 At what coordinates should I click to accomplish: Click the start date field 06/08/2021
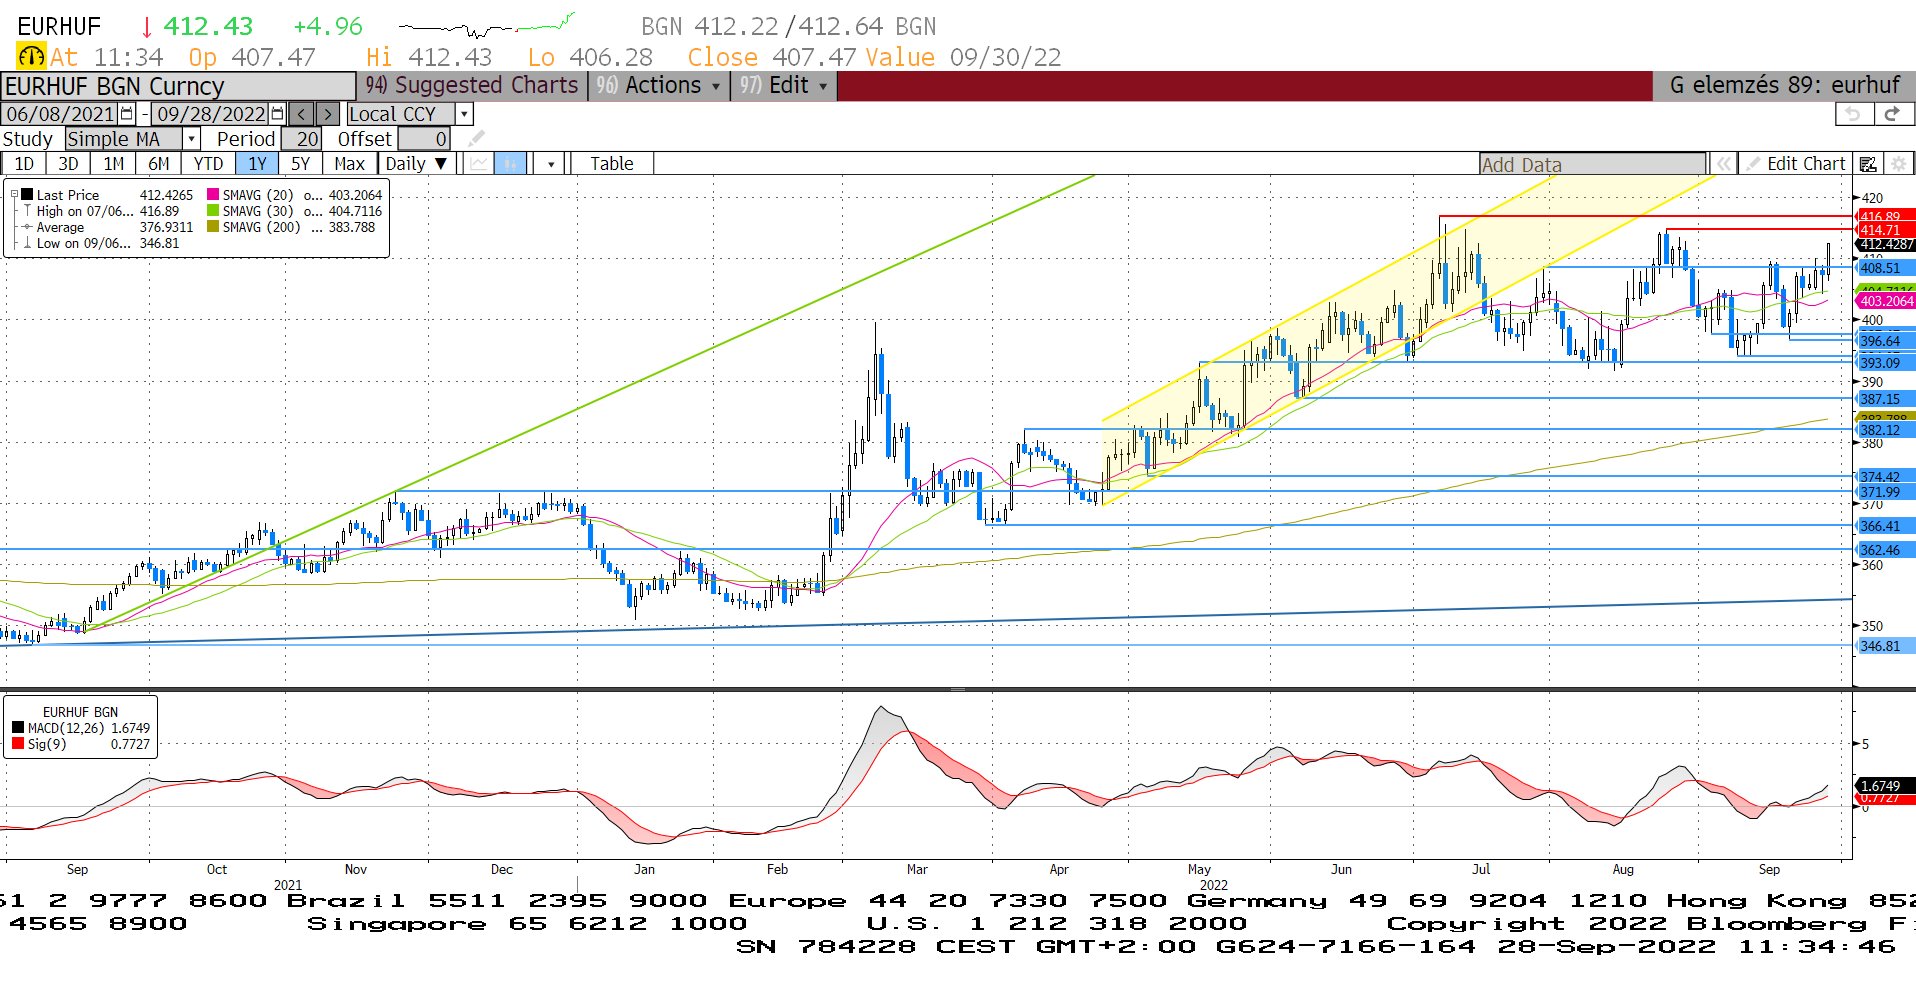(x=60, y=114)
